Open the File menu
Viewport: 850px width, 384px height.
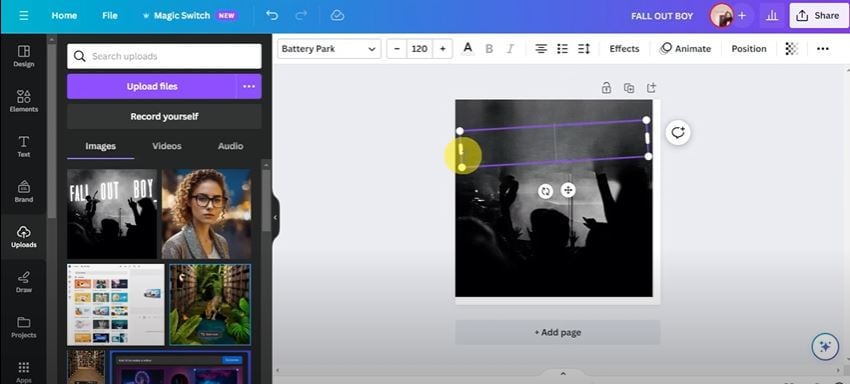(x=110, y=16)
